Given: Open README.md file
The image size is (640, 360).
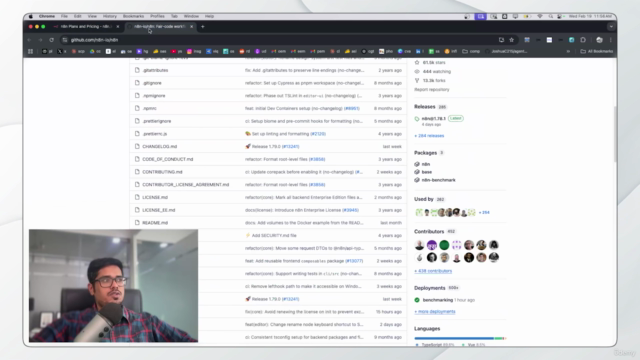Looking at the screenshot, I should [x=155, y=223].
